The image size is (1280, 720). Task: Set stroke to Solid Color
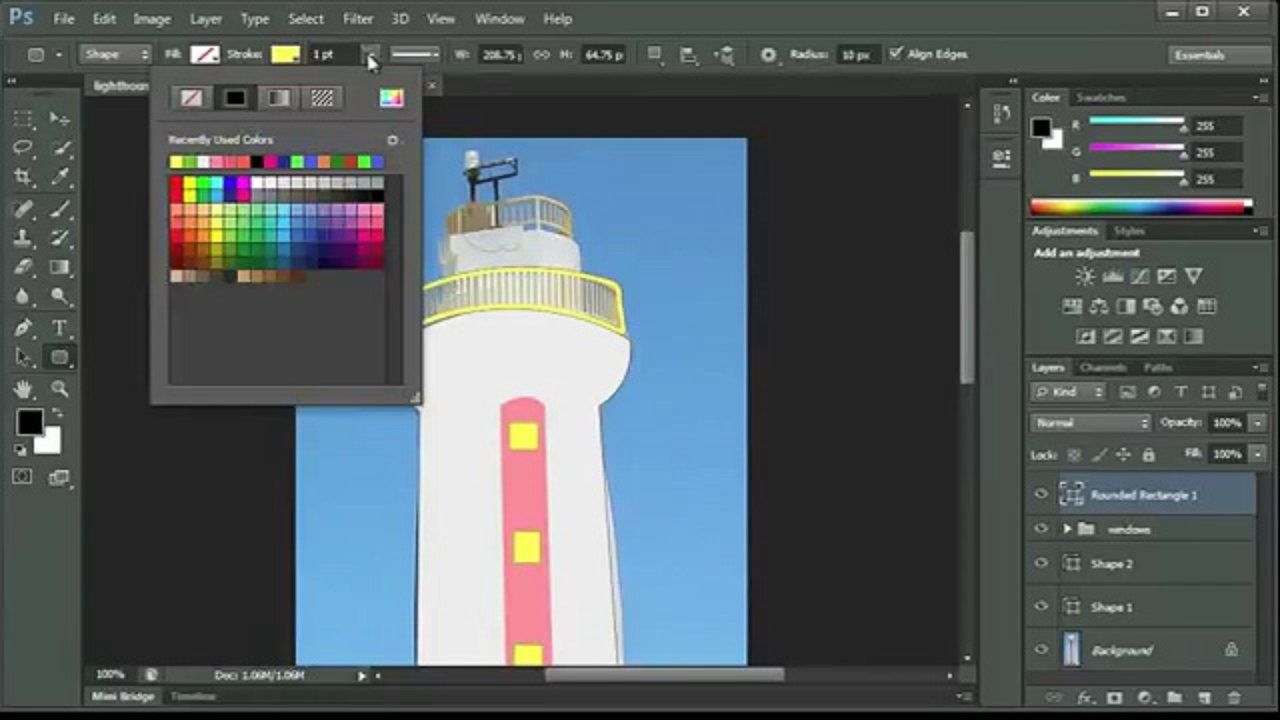pyautogui.click(x=235, y=97)
